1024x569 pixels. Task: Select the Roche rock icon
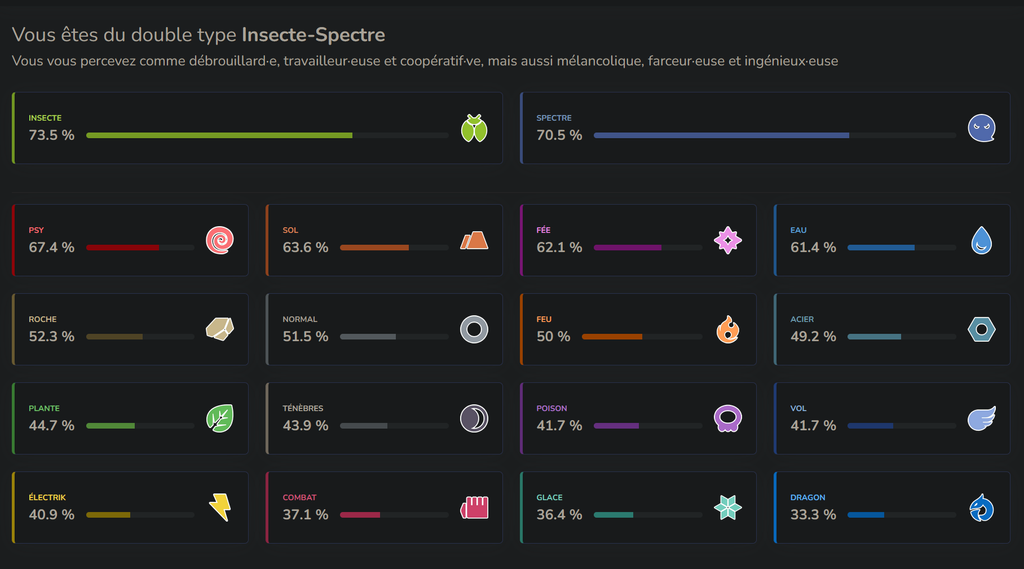click(220, 329)
